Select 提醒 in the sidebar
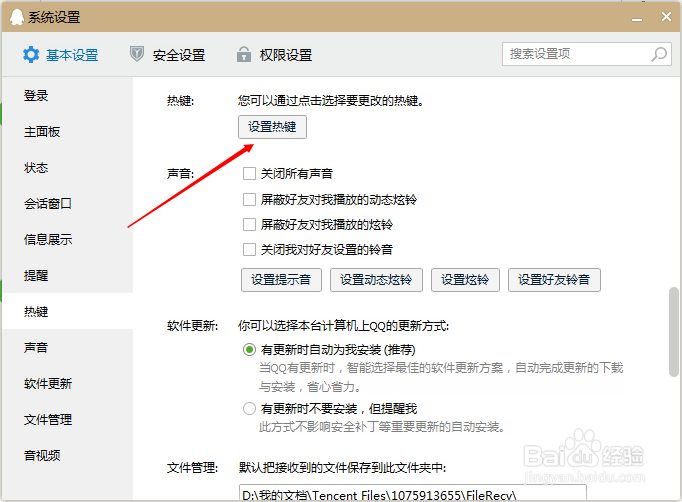This screenshot has height=502, width=682. 67,275
